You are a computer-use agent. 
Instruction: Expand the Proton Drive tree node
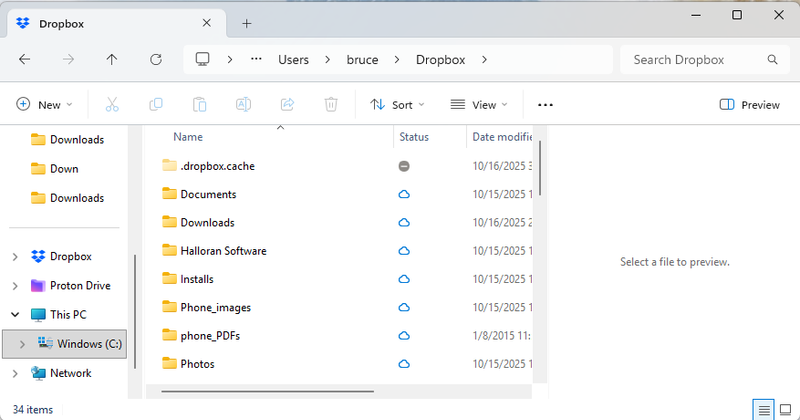(15, 286)
